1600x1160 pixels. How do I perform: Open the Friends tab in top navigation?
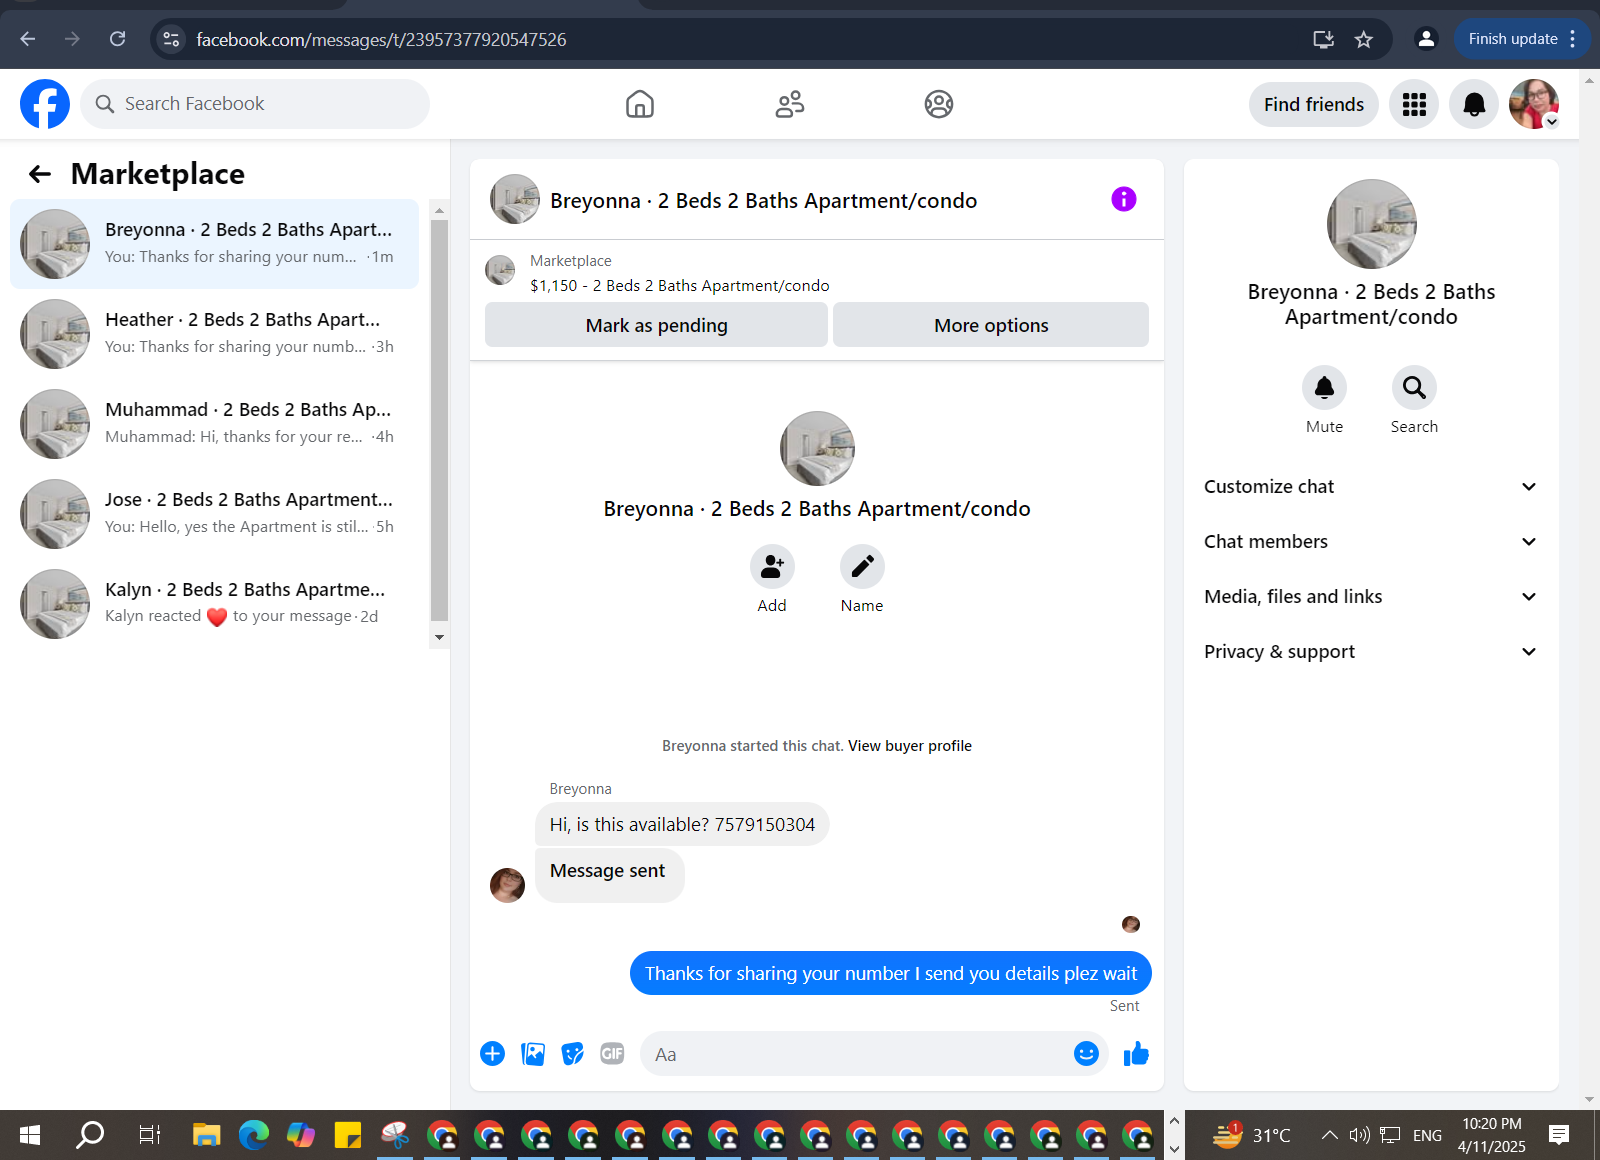pos(790,104)
